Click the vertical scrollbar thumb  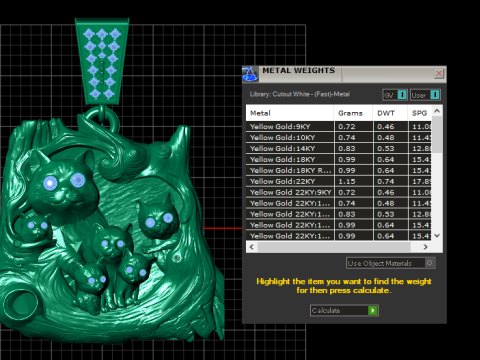437,134
